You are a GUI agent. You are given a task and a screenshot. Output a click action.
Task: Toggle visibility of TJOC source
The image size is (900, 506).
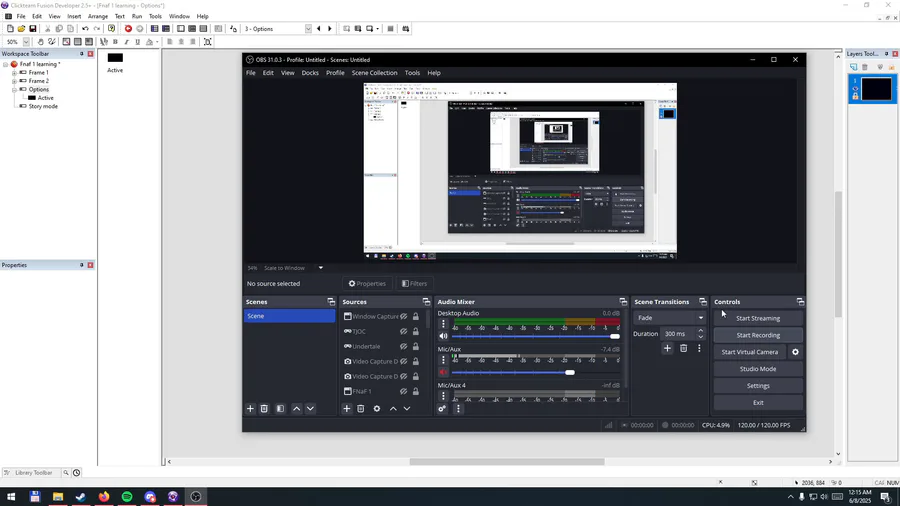click(x=404, y=331)
